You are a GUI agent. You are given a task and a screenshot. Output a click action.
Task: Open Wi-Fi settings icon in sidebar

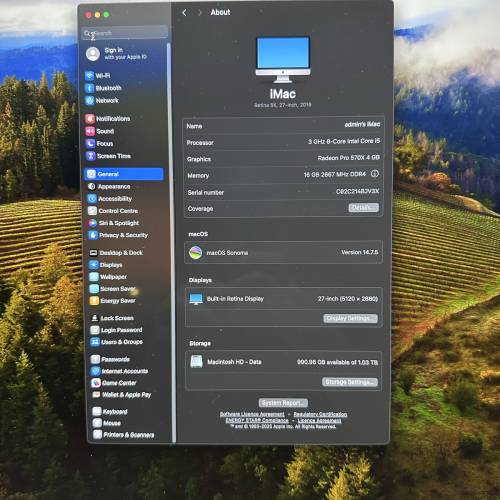(89, 76)
